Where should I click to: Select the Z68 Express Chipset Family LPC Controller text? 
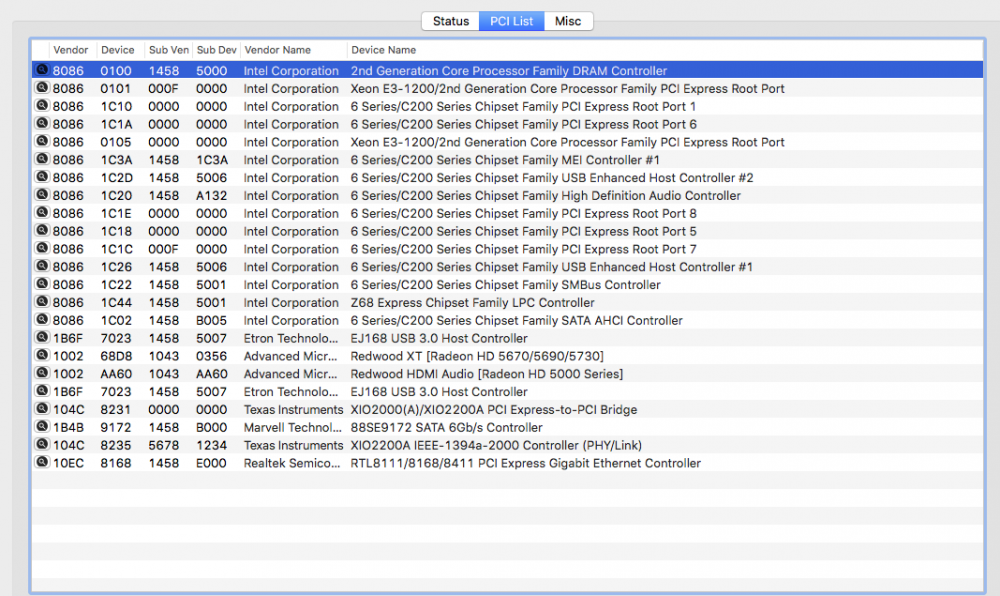[x=472, y=303]
